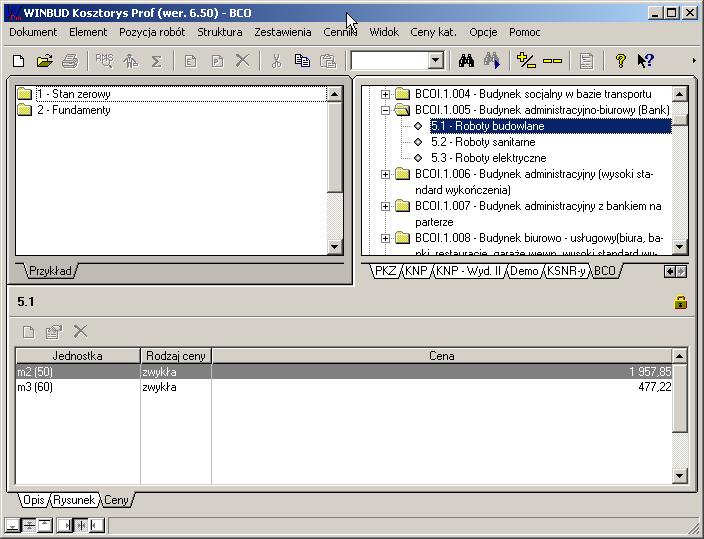
Task: Click the printer icon in the toolbar
Action: tap(70, 61)
